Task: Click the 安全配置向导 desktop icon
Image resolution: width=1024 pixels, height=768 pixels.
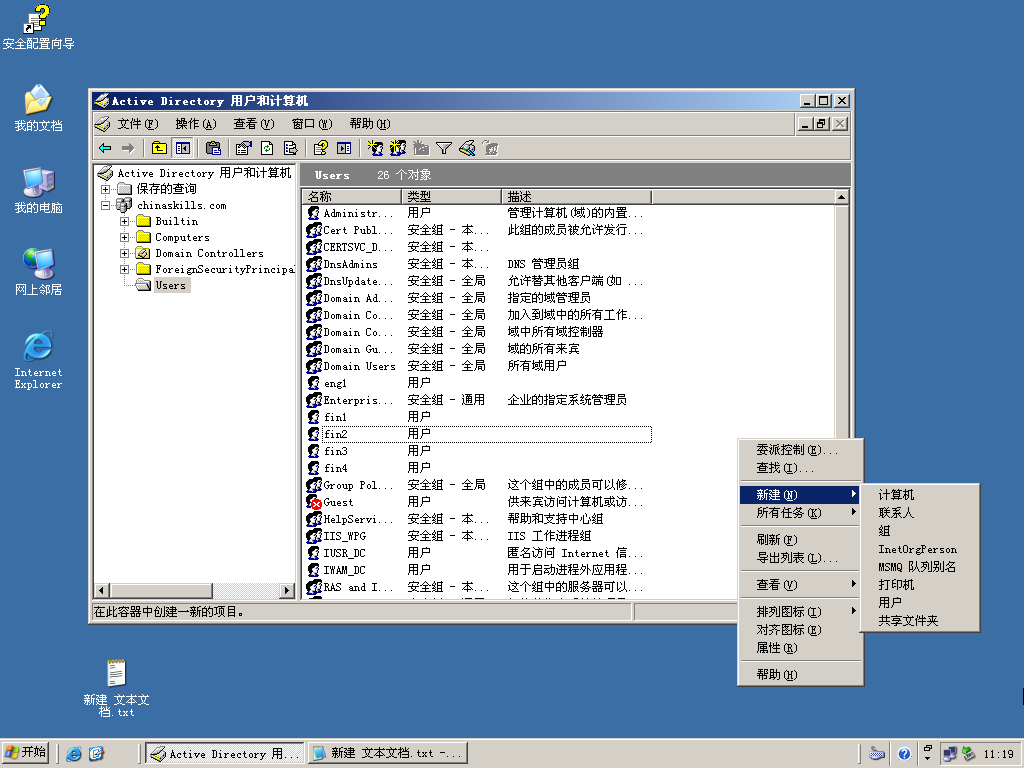Action: (x=38, y=27)
